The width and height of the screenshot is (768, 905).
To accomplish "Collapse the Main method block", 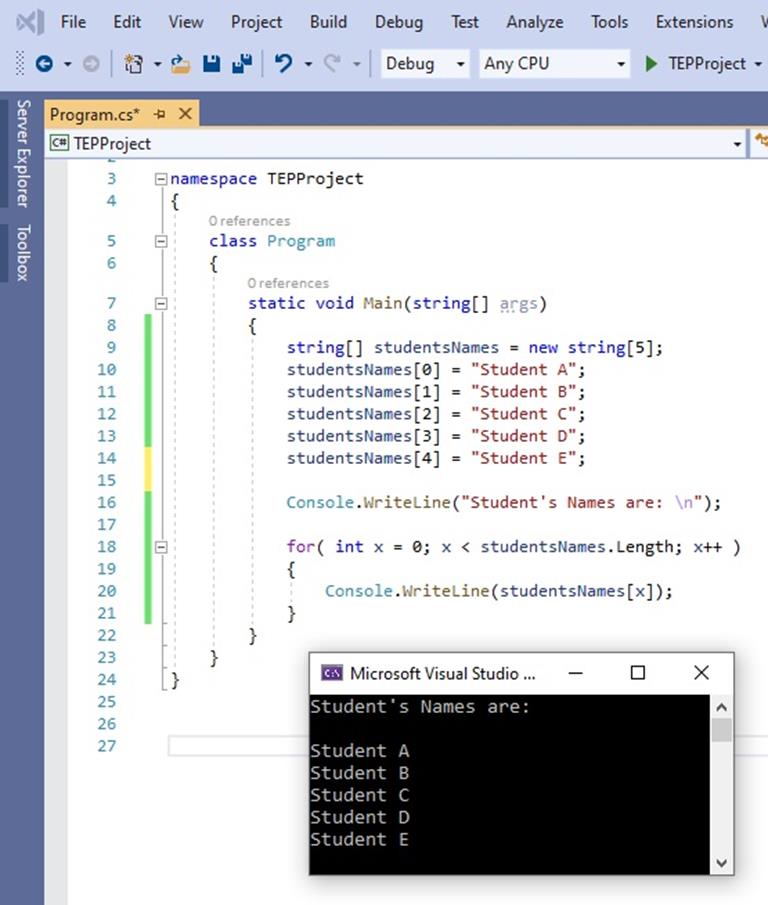I will (x=161, y=303).
